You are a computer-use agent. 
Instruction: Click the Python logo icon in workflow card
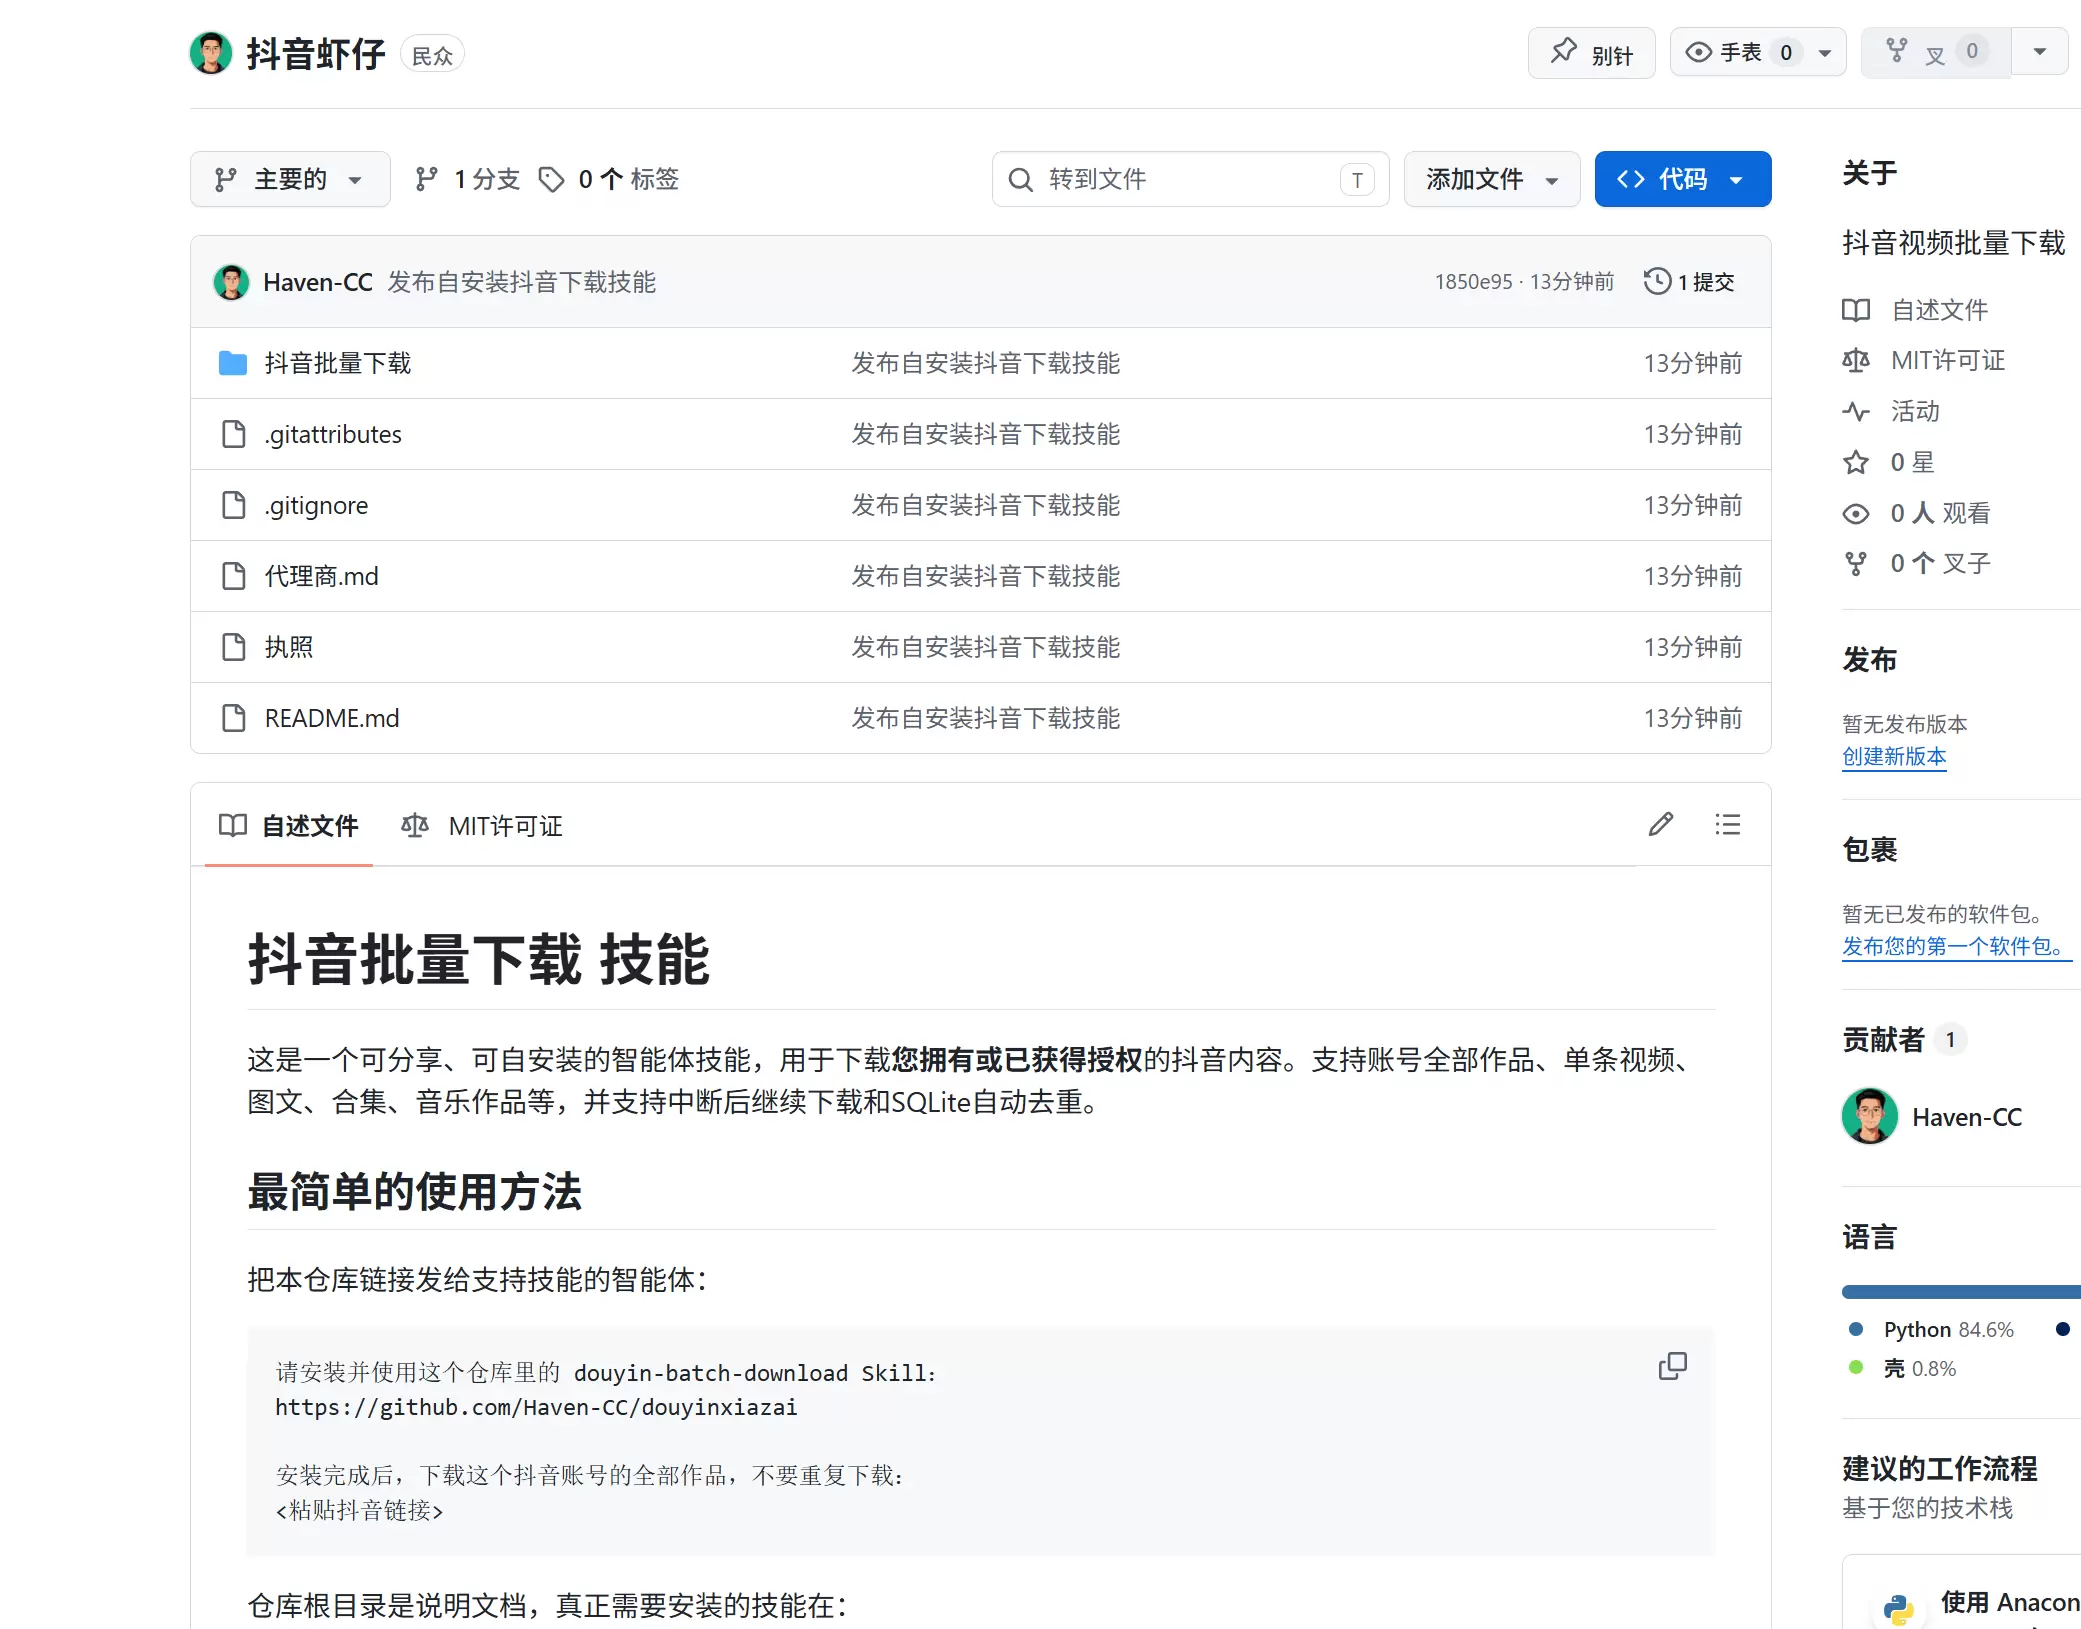(x=1897, y=1608)
